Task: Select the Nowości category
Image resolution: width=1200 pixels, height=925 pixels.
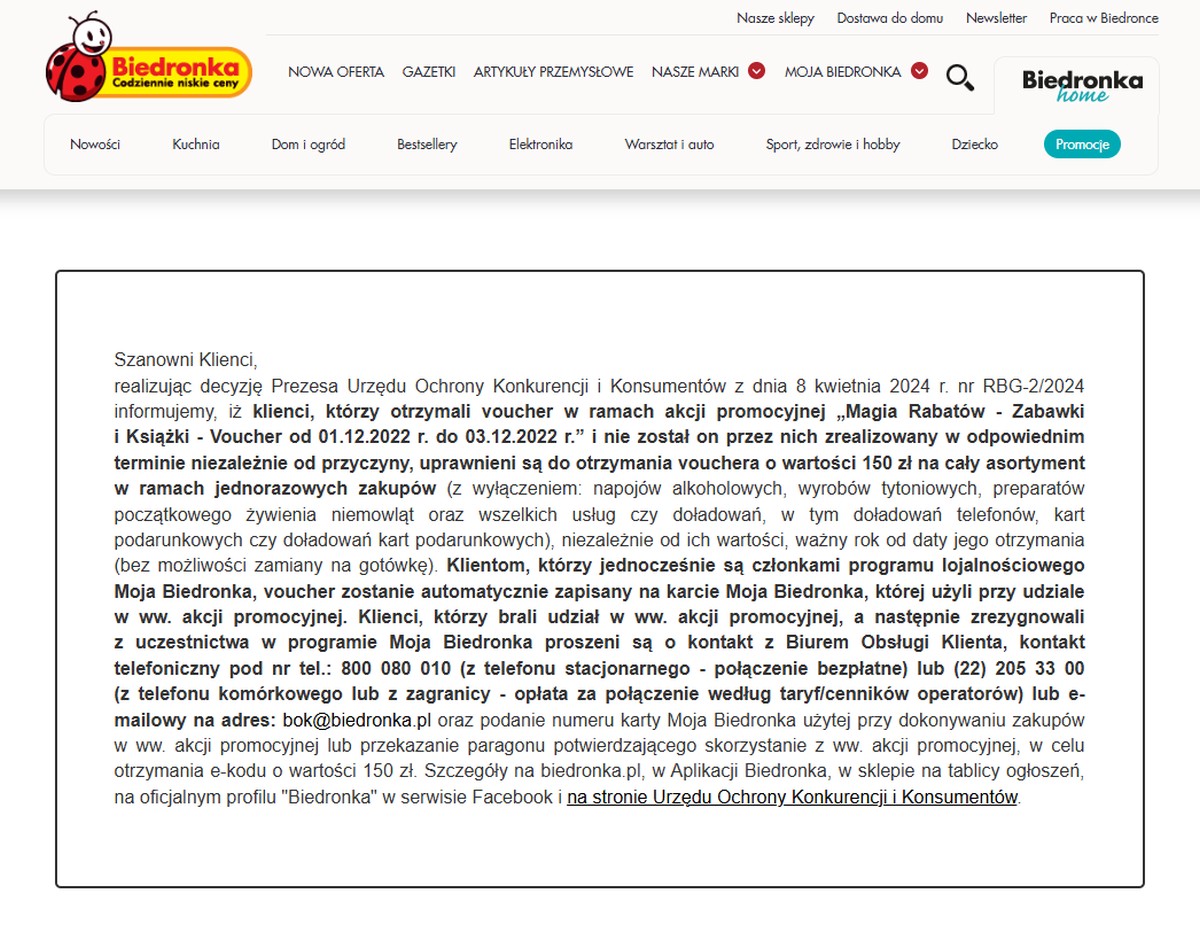Action: click(x=95, y=144)
